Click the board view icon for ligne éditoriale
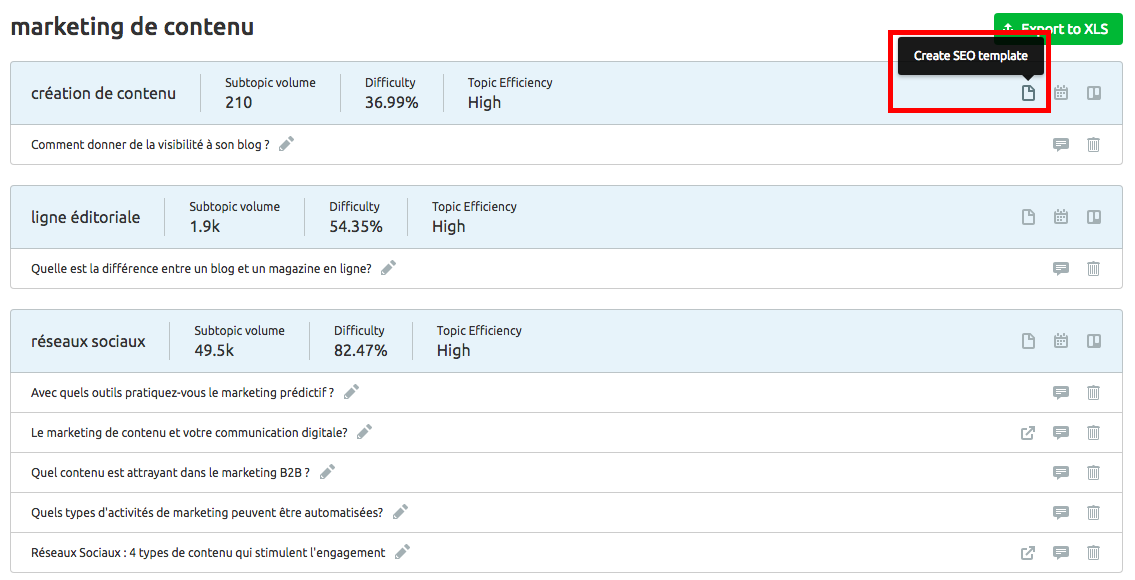1135x580 pixels. click(1093, 216)
